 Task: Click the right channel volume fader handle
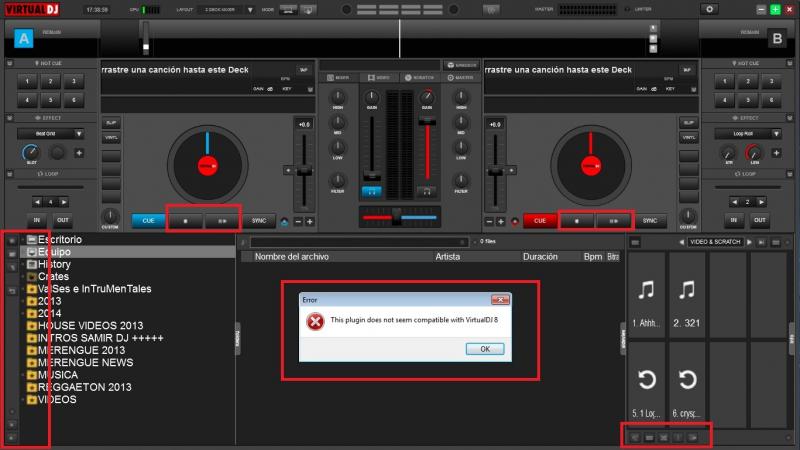[x=427, y=121]
